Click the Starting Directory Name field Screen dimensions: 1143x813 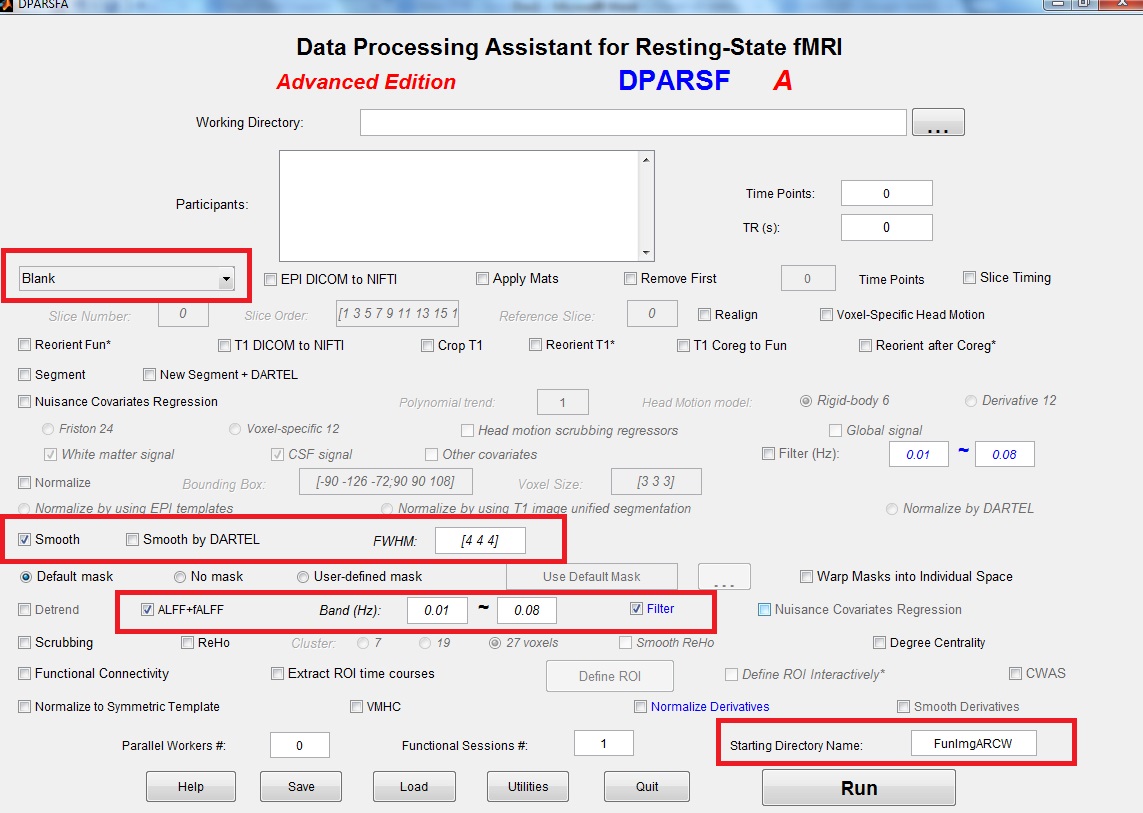[x=973, y=744]
